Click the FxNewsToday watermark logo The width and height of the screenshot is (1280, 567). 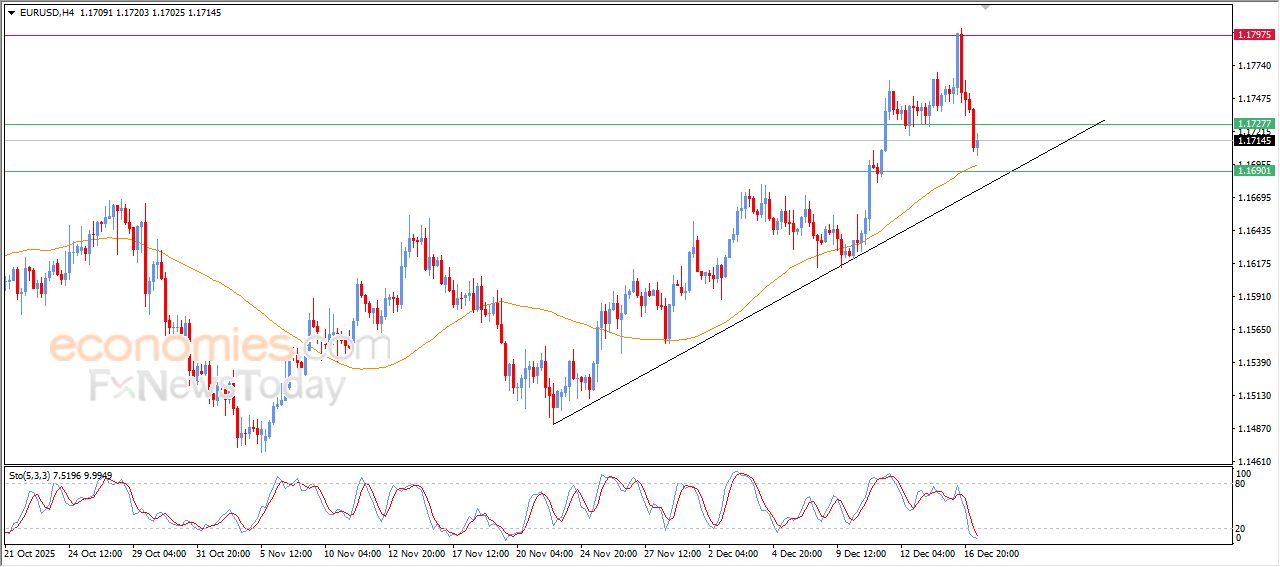coord(218,386)
